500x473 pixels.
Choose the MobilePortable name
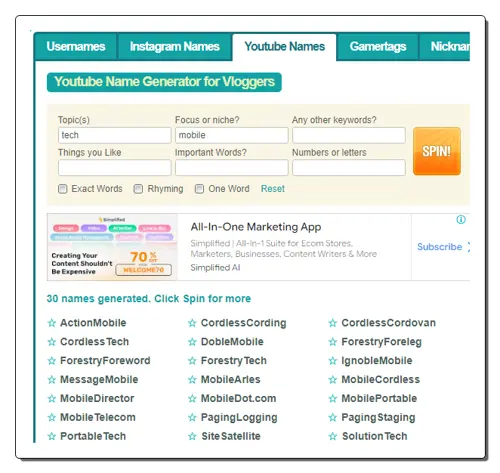(379, 399)
